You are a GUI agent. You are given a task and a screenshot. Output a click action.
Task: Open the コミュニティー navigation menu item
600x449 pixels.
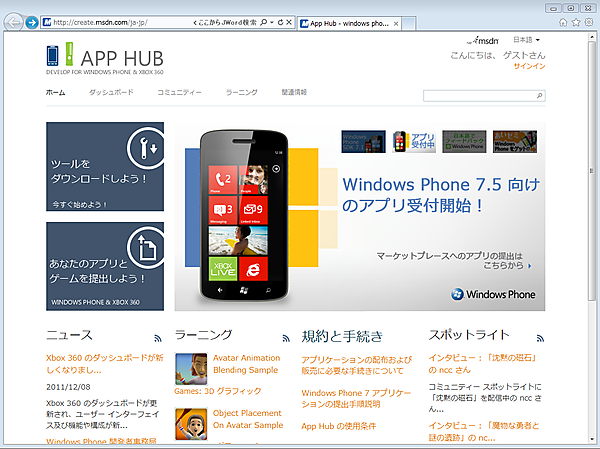[x=179, y=92]
